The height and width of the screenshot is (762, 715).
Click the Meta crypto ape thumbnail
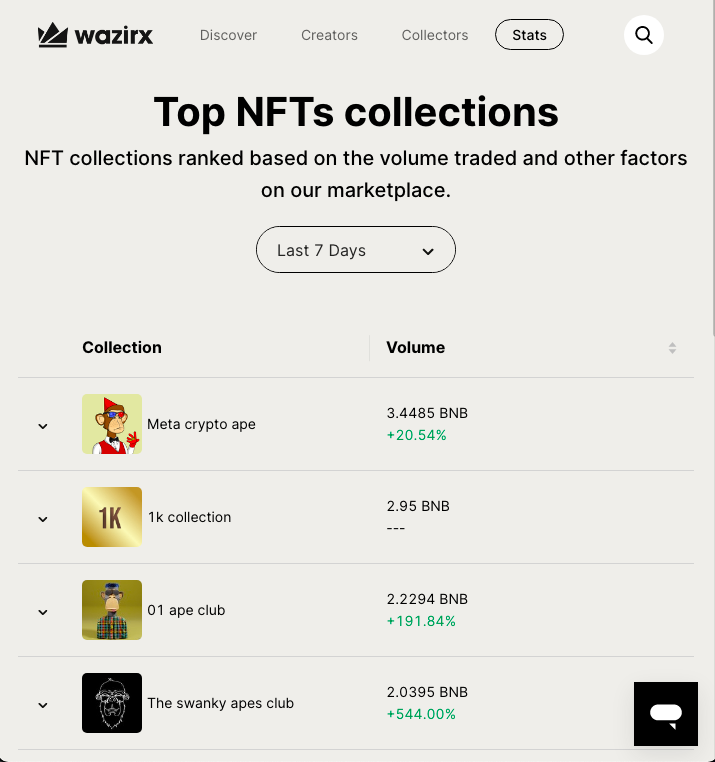[112, 424]
